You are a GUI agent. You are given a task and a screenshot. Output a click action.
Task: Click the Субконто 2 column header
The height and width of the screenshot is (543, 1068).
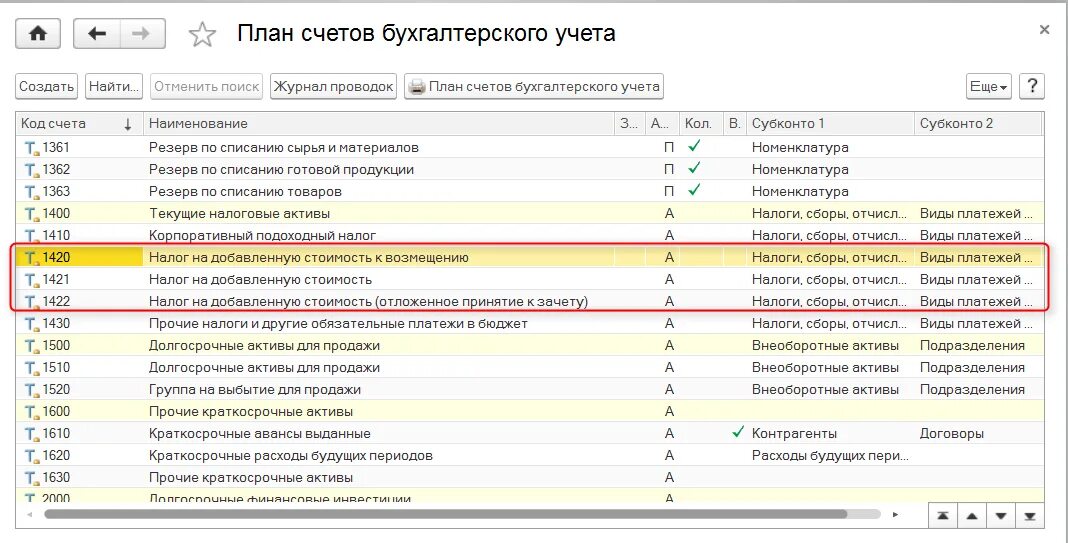(x=978, y=123)
